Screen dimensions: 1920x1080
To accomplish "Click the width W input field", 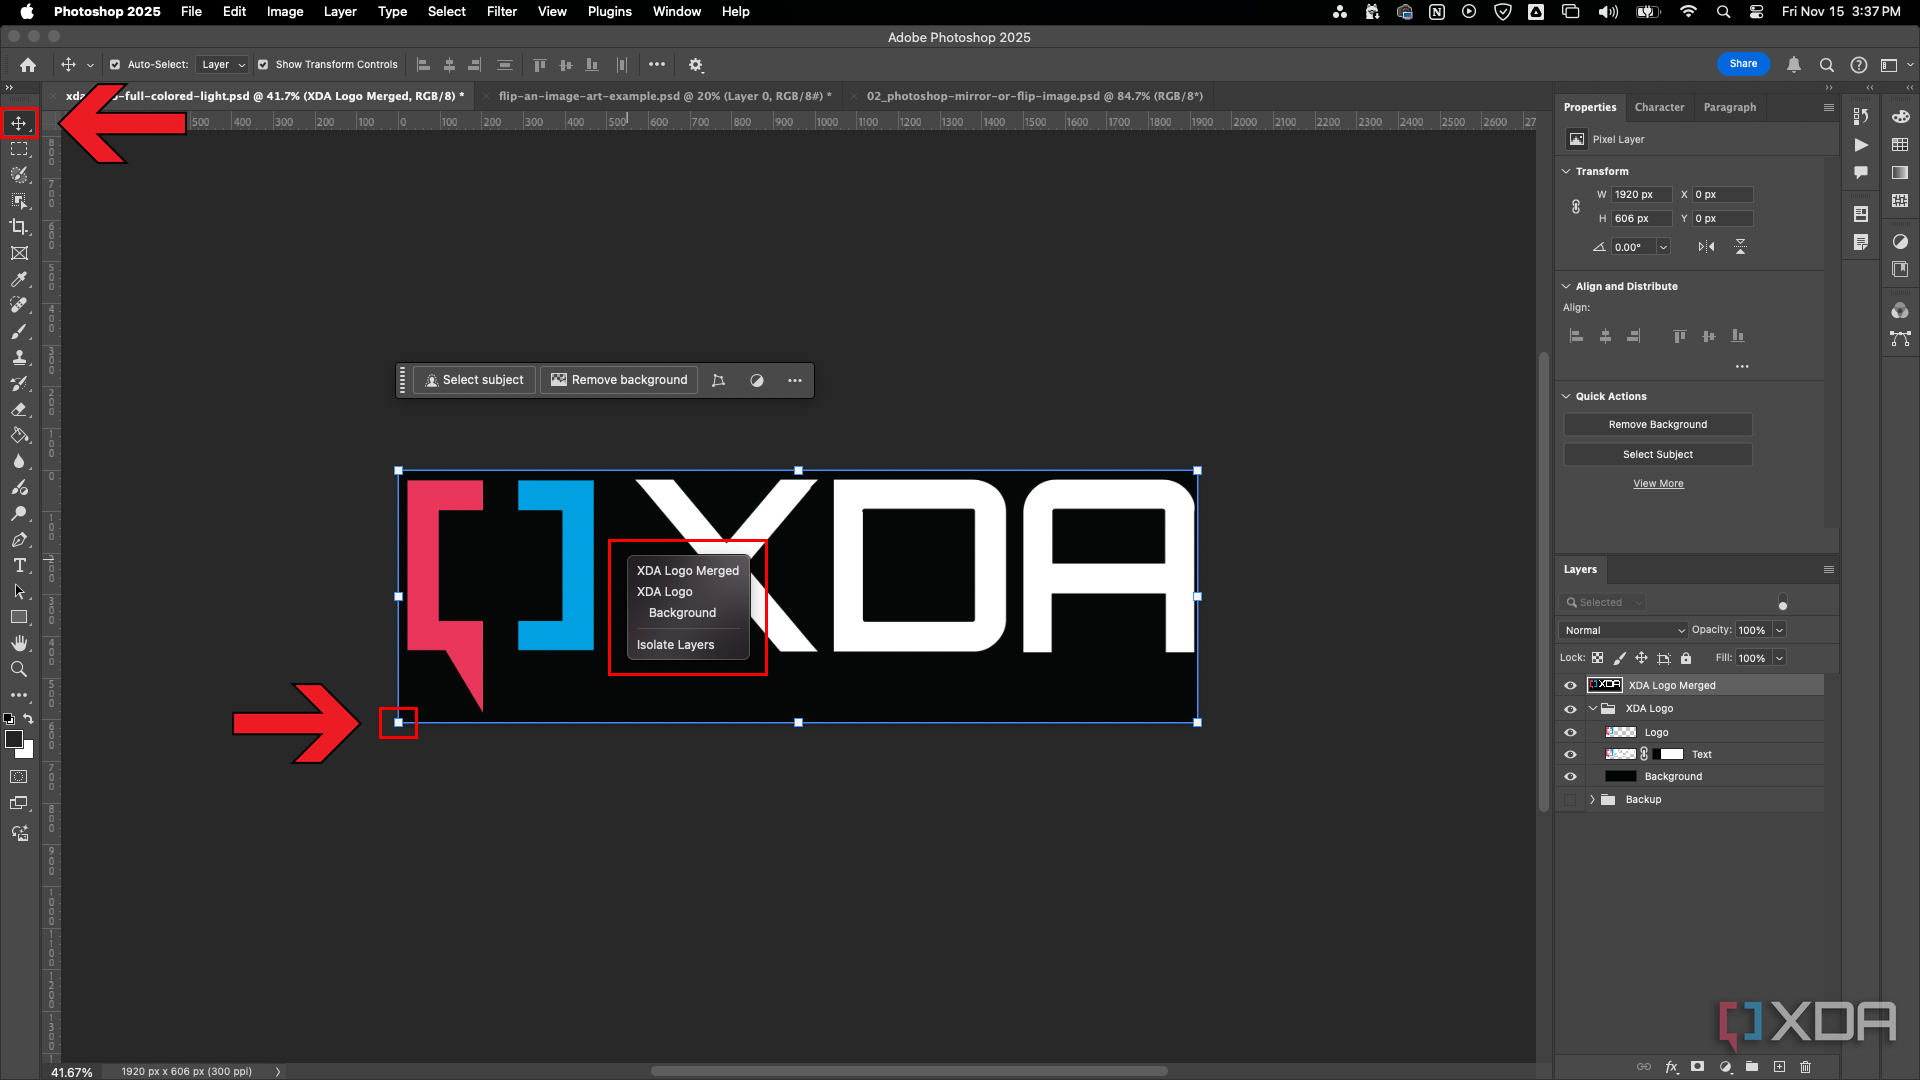I will point(1641,195).
